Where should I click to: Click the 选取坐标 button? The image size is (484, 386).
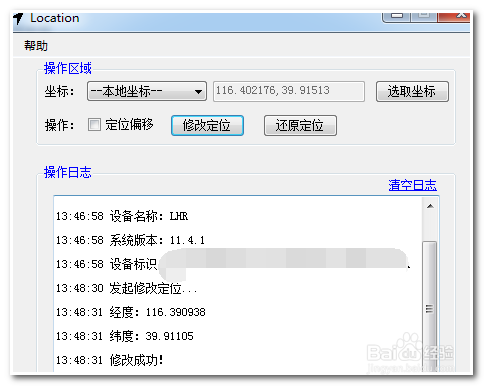[x=412, y=91]
